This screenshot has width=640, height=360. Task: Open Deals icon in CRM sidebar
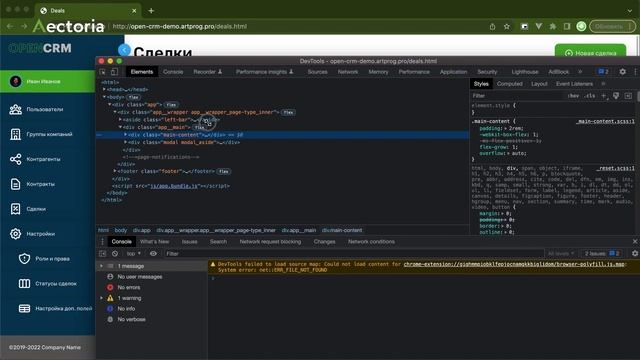pyautogui.click(x=16, y=209)
